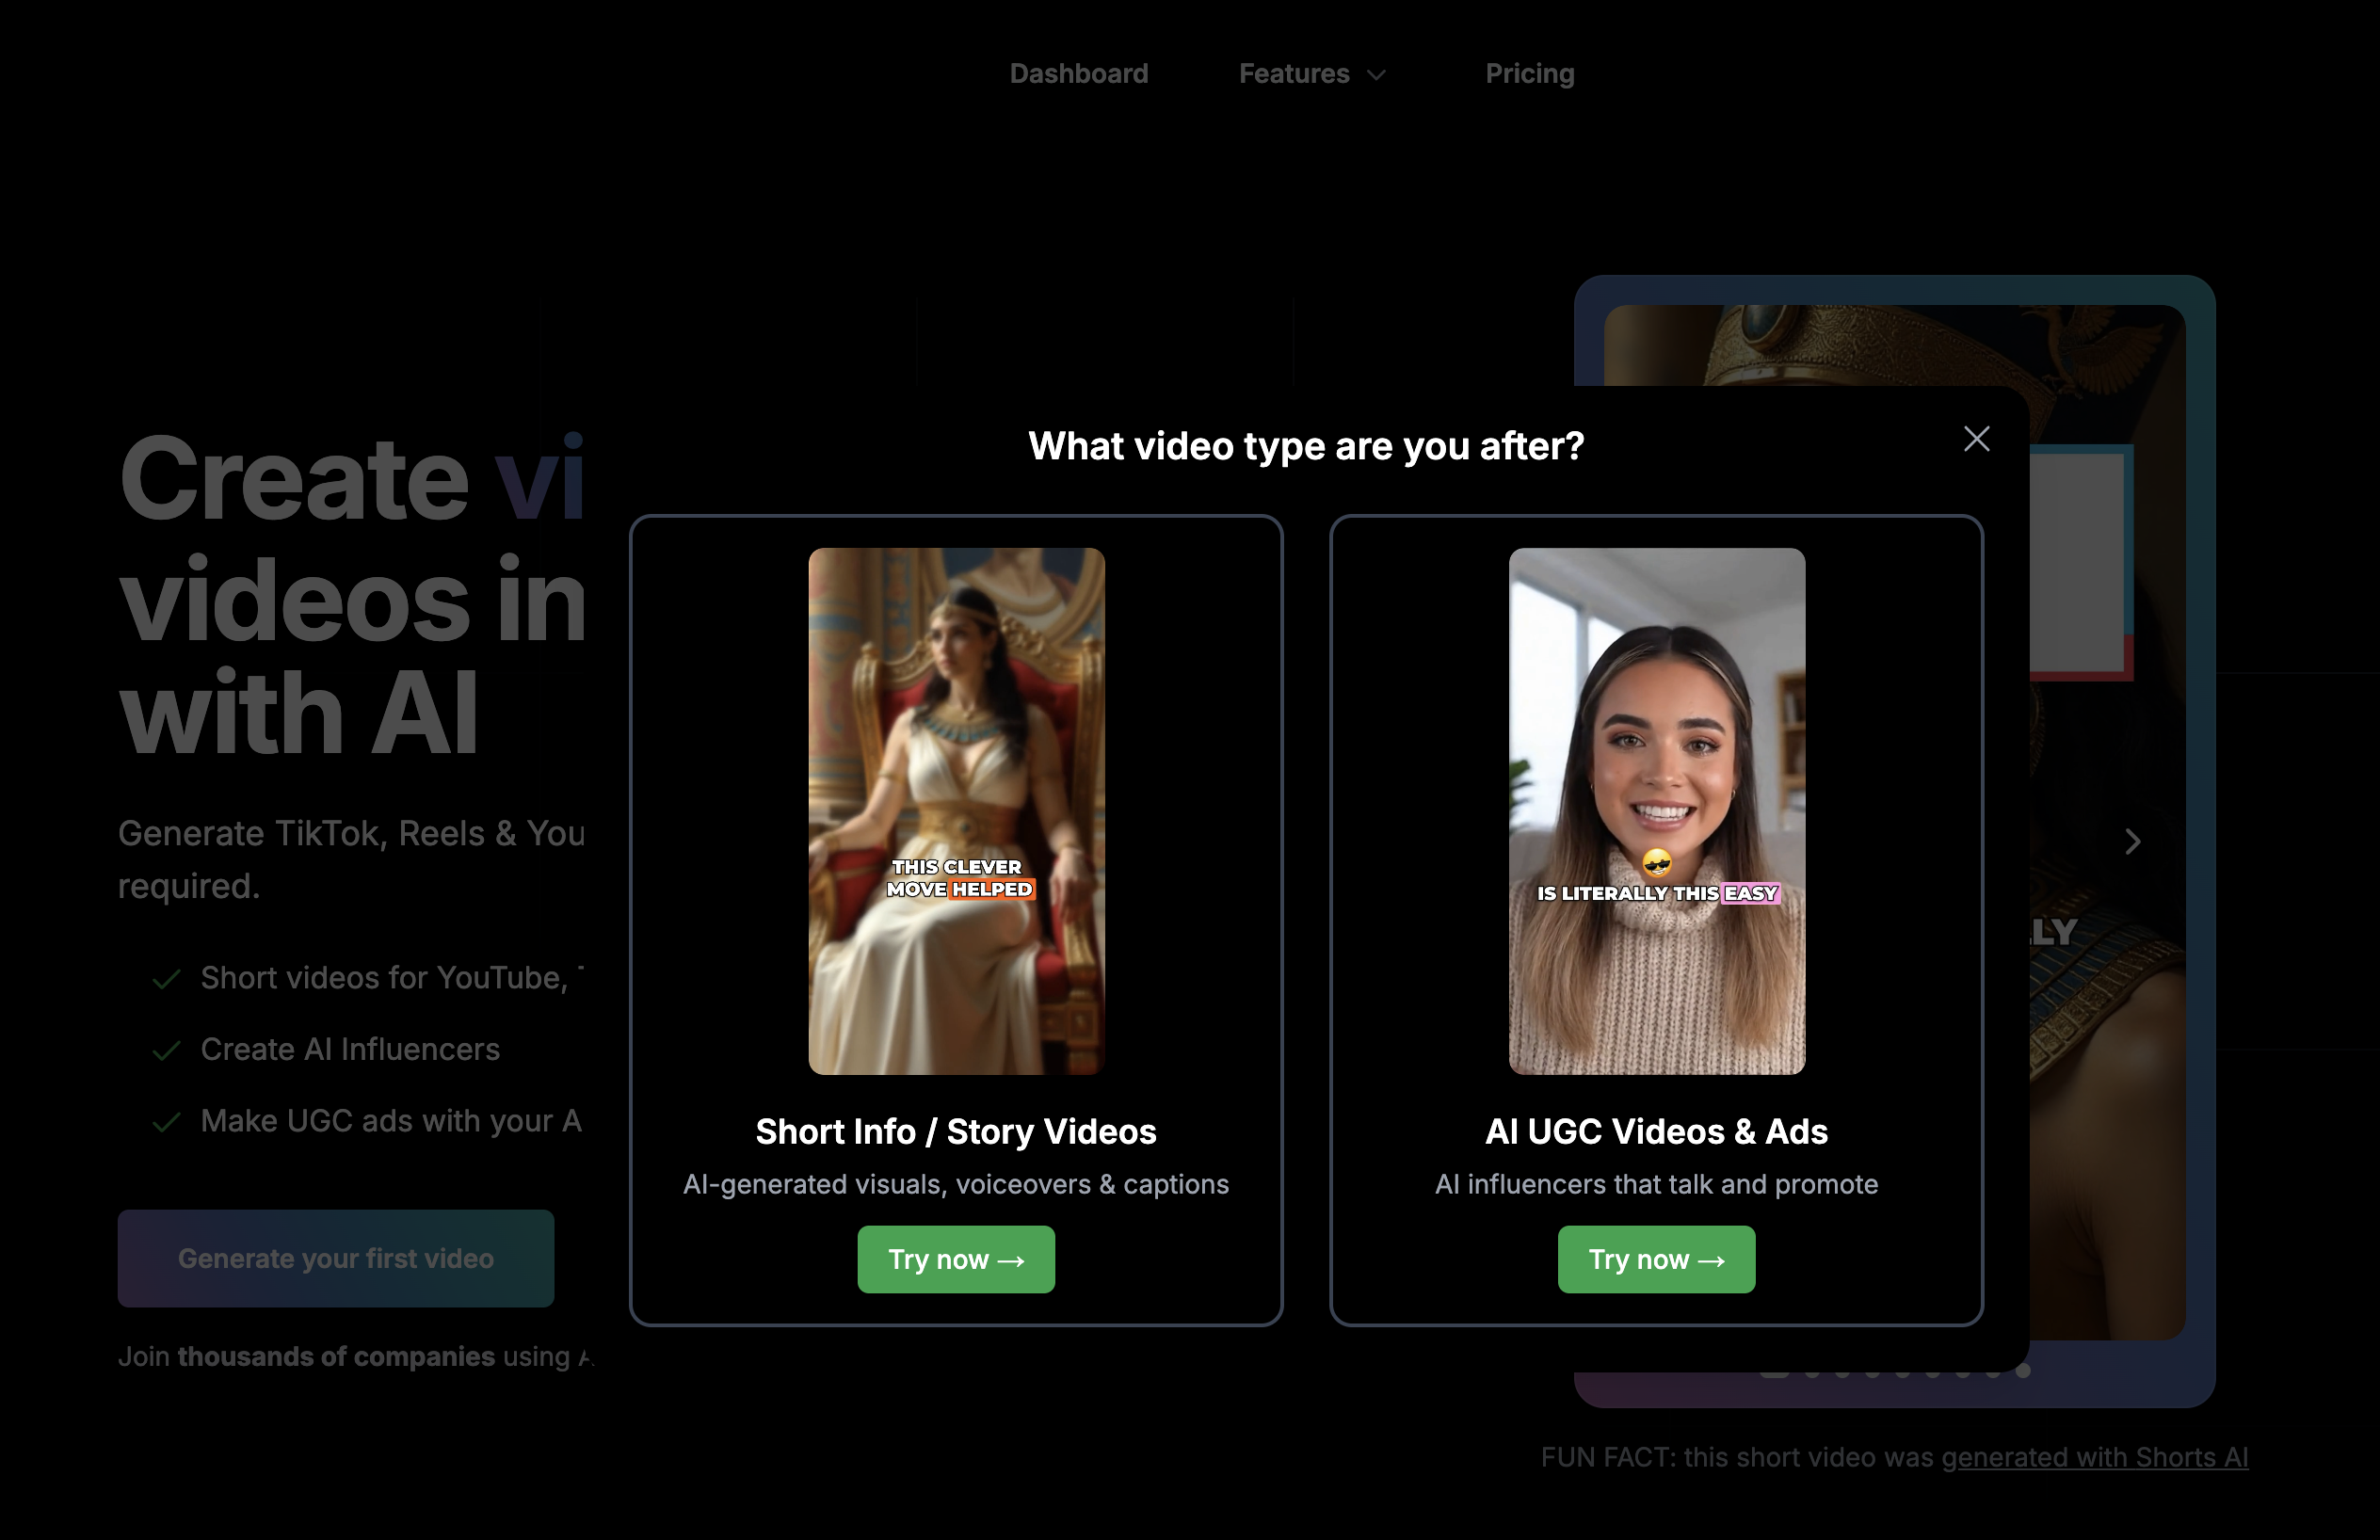Screen dimensions: 2380x1540
Task: Jump to the last carousel dot indicator
Action: 2023,1371
